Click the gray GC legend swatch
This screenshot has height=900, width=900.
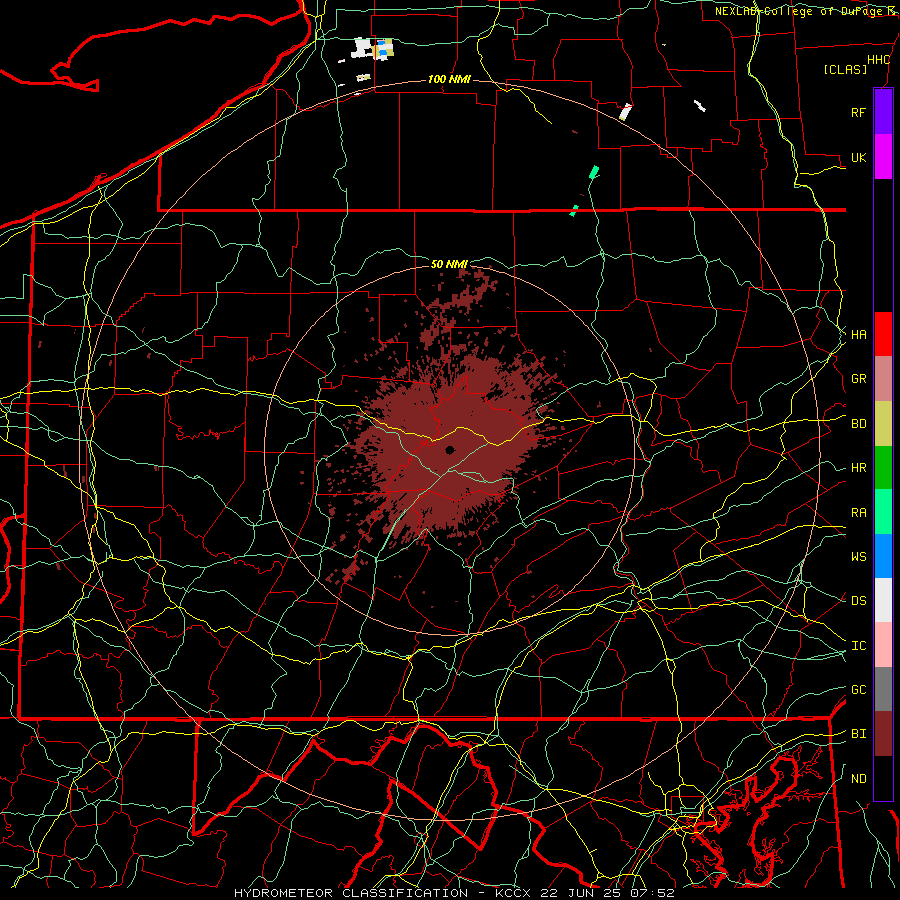[883, 689]
